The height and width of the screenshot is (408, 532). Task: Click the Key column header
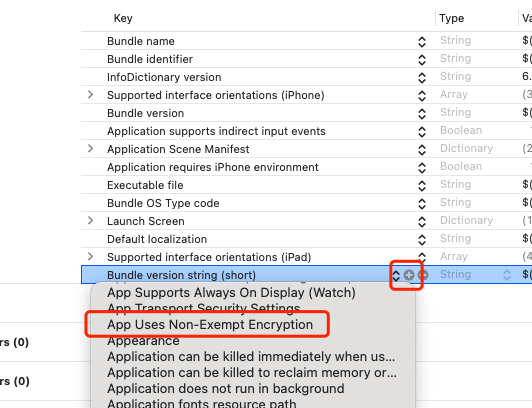123,18
